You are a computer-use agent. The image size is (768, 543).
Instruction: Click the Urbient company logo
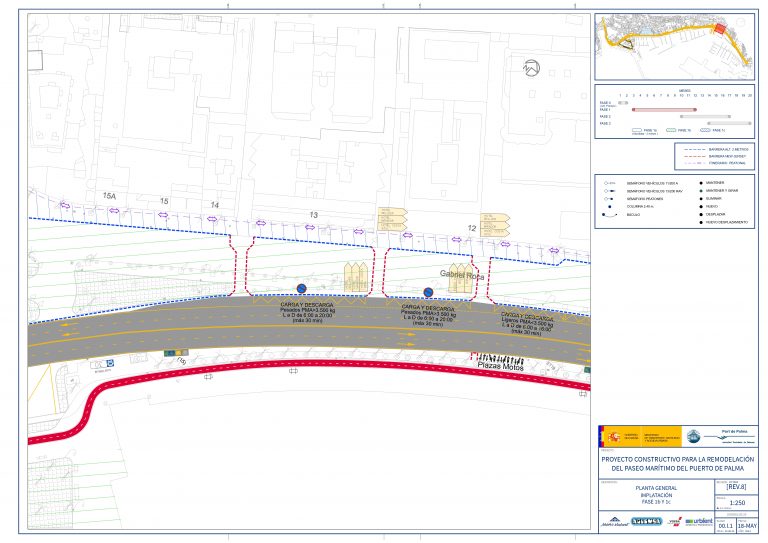tap(699, 521)
